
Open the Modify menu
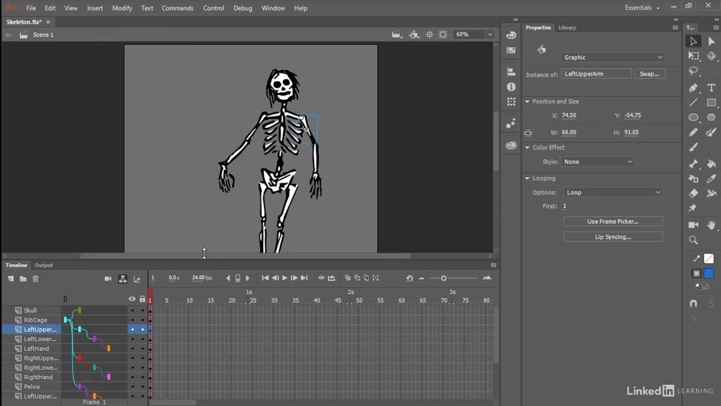122,8
